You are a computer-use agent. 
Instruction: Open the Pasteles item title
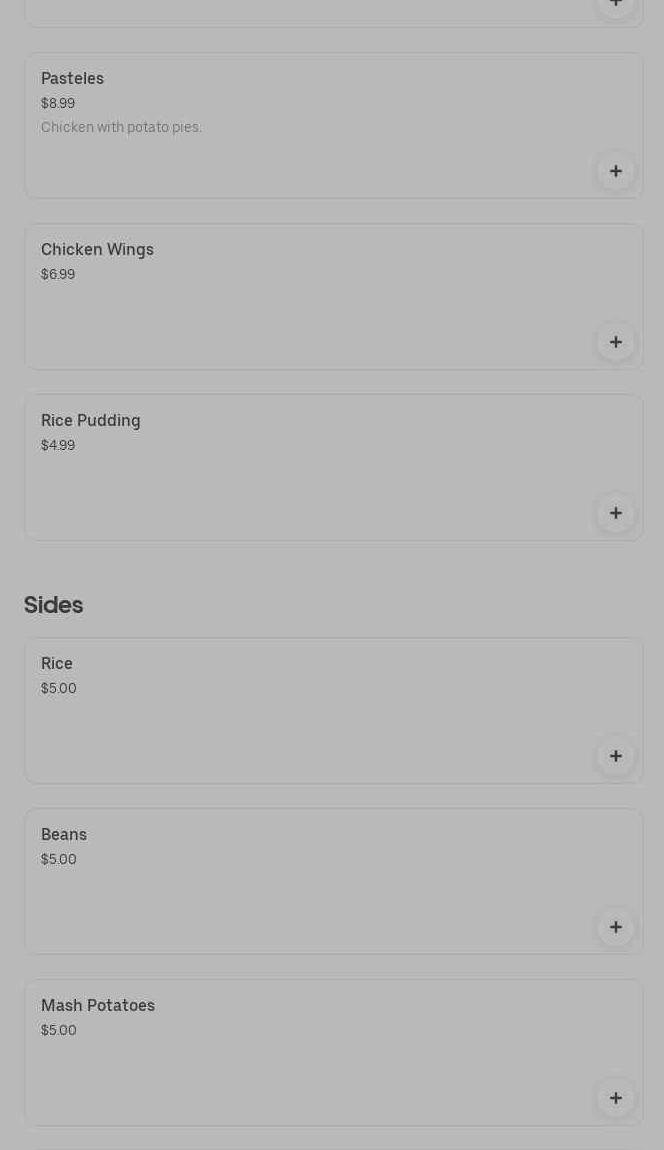(72, 78)
